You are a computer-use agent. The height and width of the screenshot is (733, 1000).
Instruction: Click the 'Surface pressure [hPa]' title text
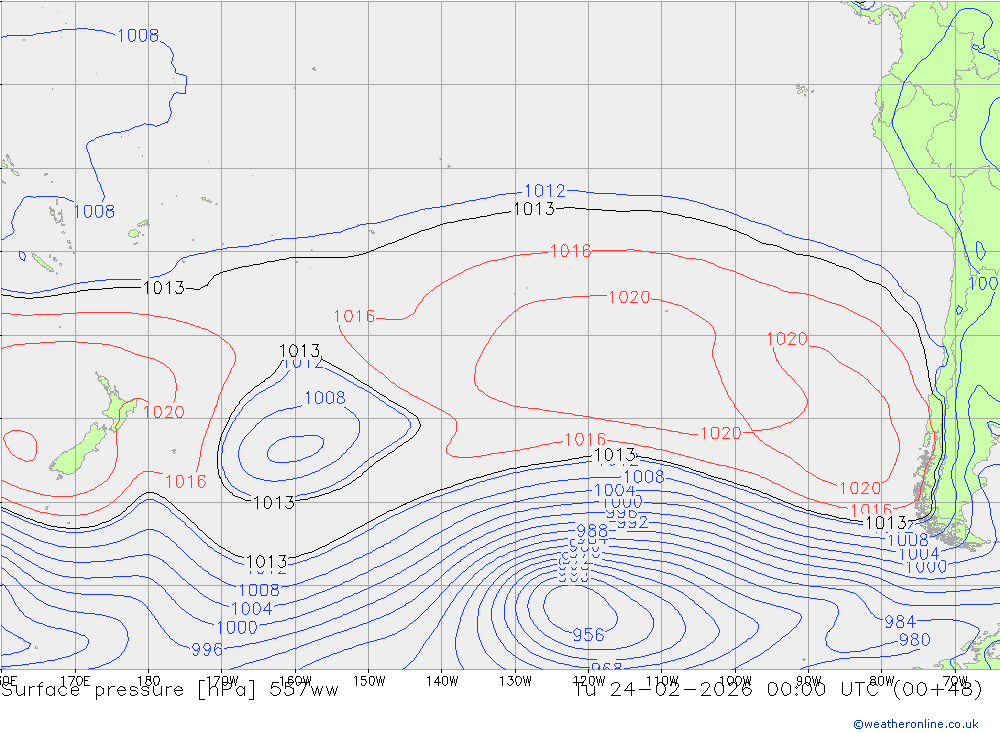pos(130,690)
